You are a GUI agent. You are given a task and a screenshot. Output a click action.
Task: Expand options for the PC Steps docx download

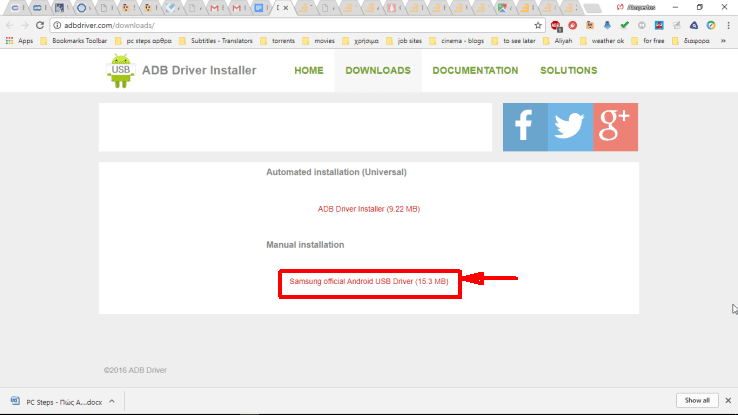click(112, 401)
